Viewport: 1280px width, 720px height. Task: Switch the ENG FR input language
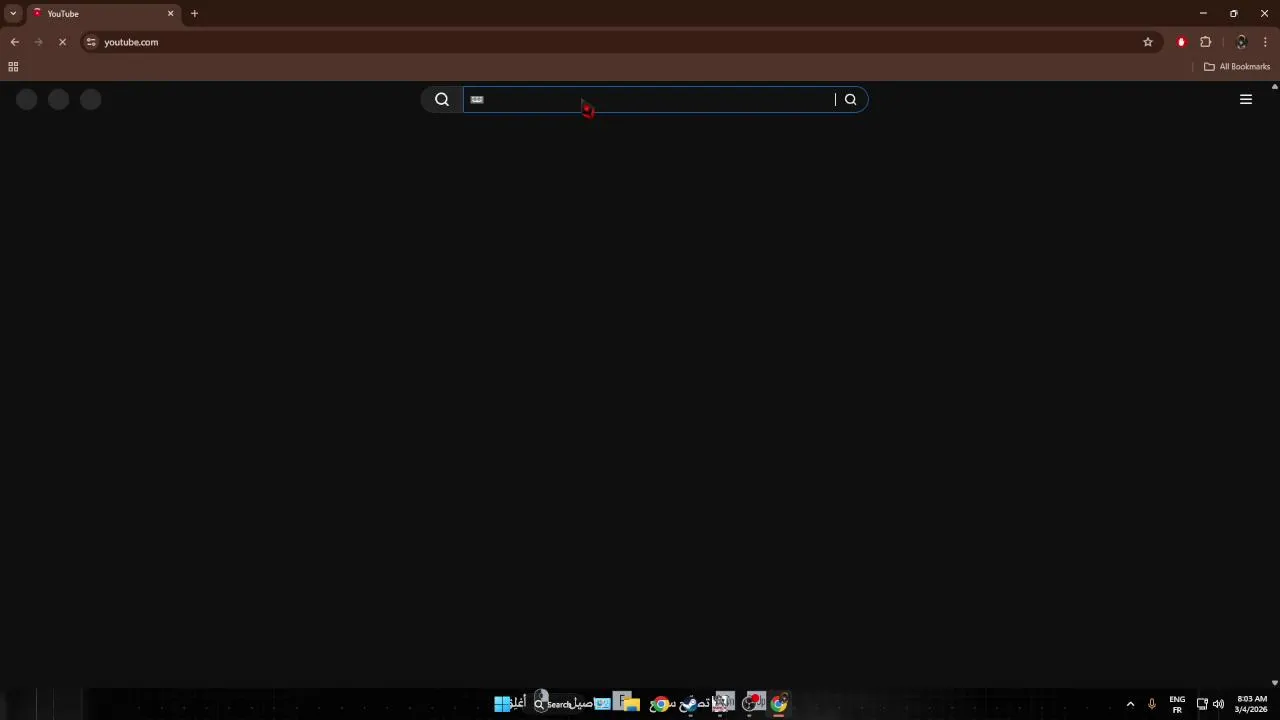click(1177, 704)
